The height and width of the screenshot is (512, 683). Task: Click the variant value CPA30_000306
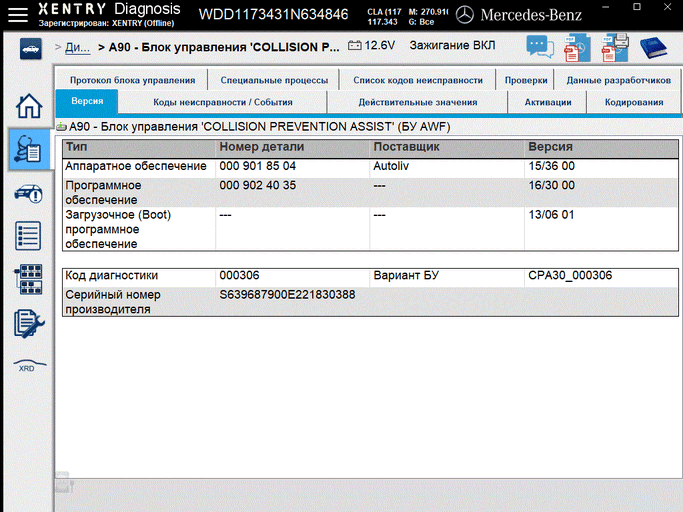click(x=570, y=275)
